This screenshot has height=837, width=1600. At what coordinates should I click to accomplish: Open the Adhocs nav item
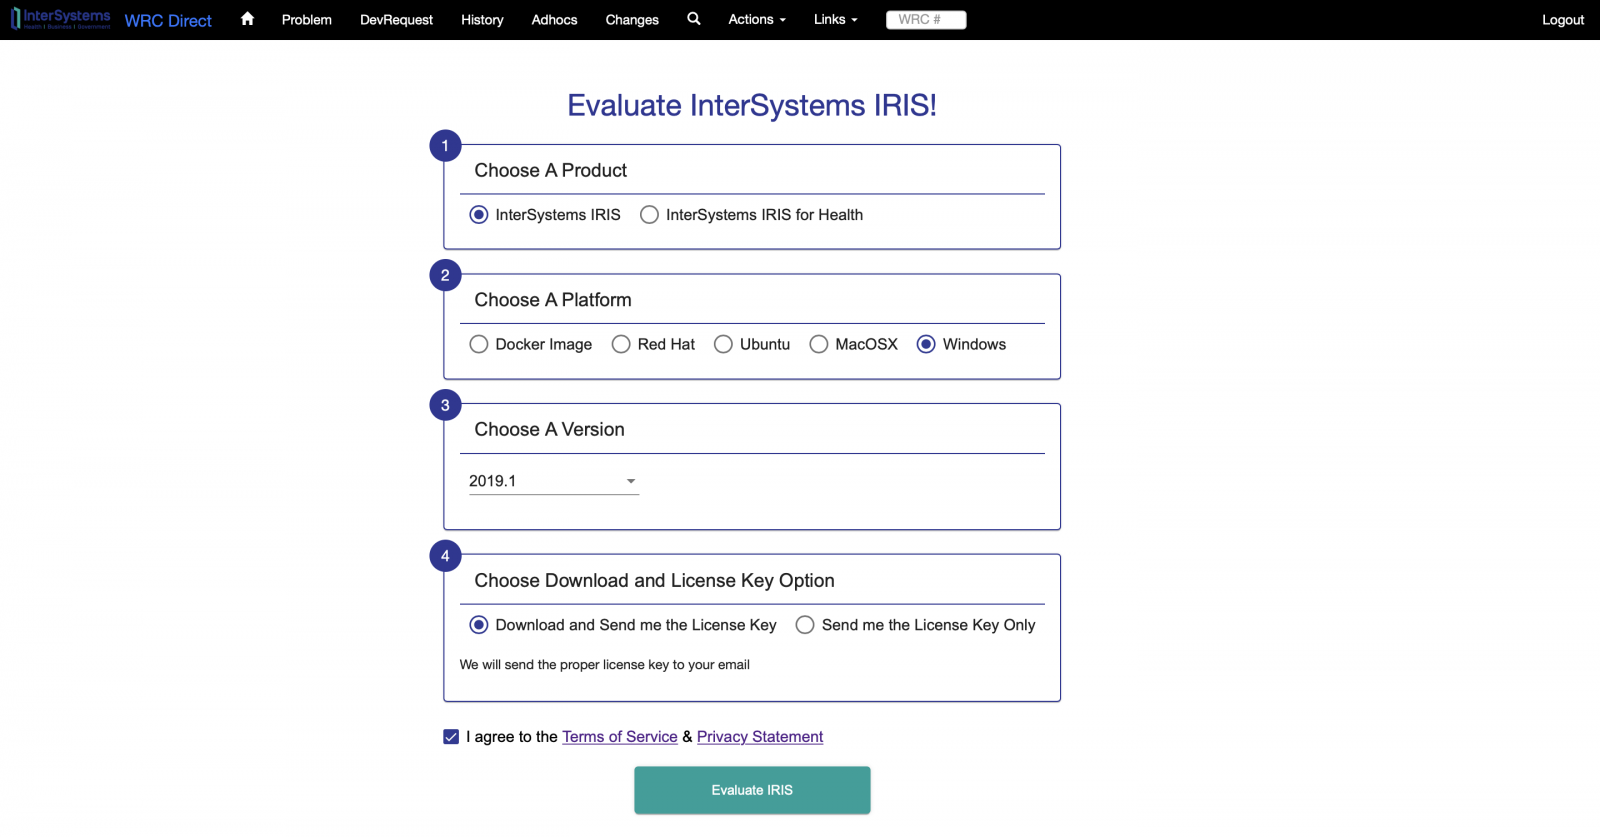[555, 19]
